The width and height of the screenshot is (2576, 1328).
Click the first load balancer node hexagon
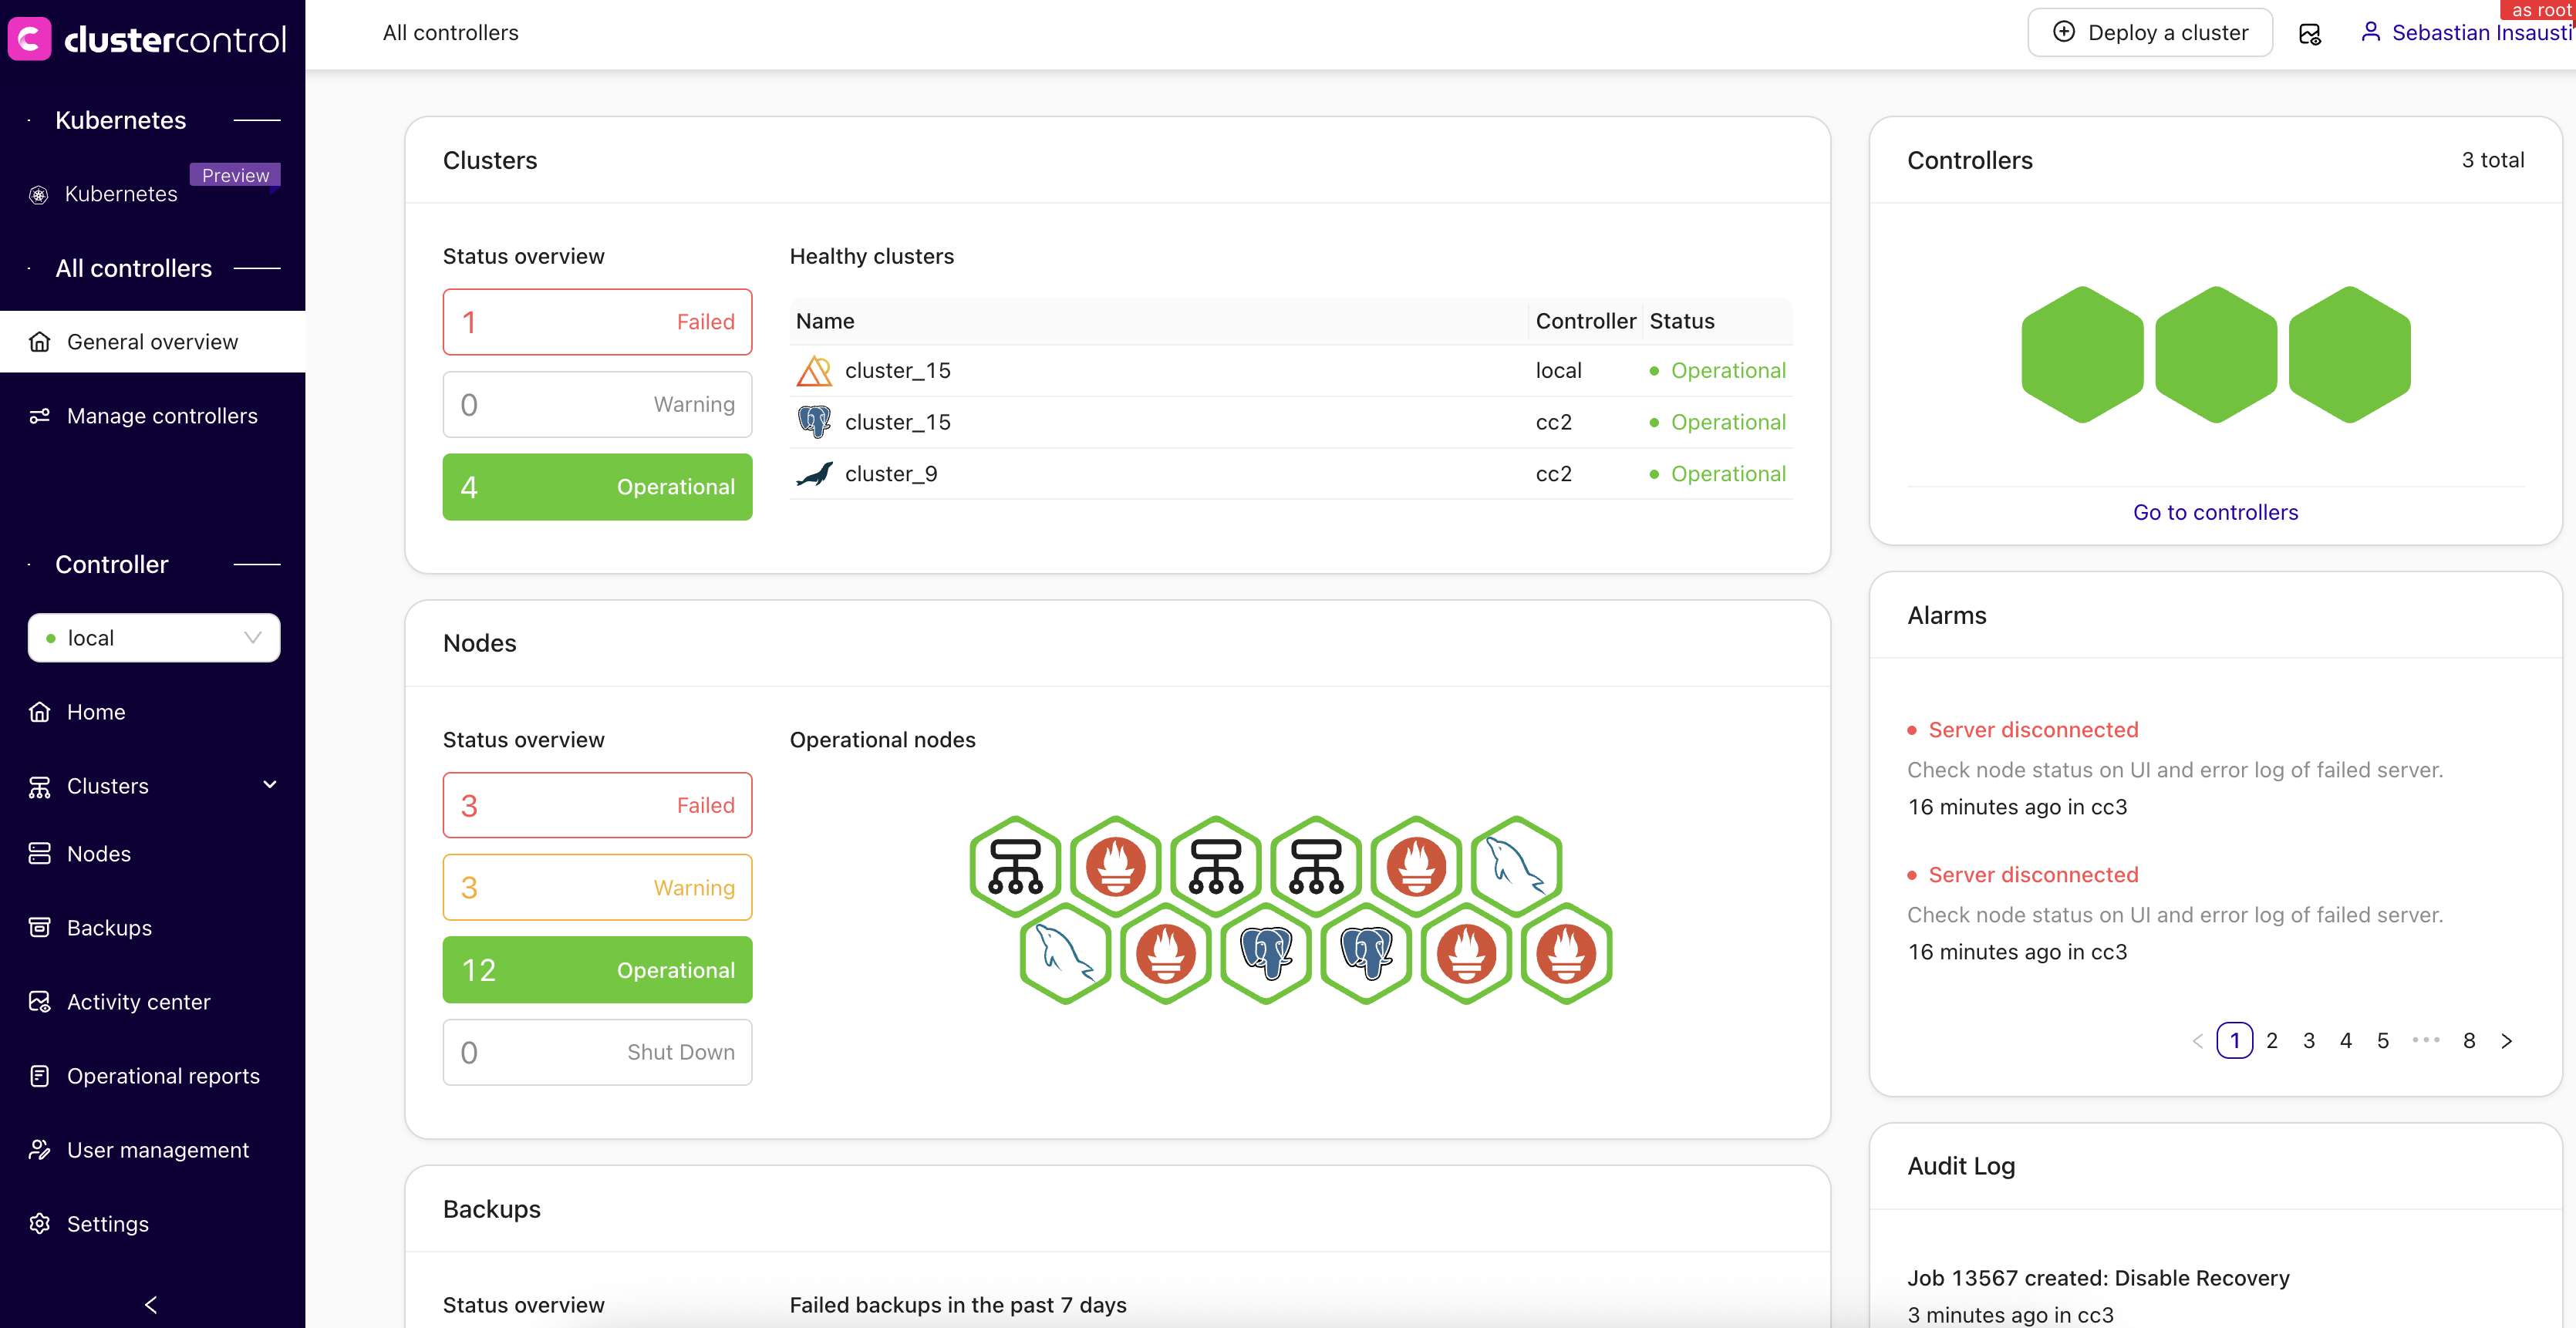click(1015, 865)
